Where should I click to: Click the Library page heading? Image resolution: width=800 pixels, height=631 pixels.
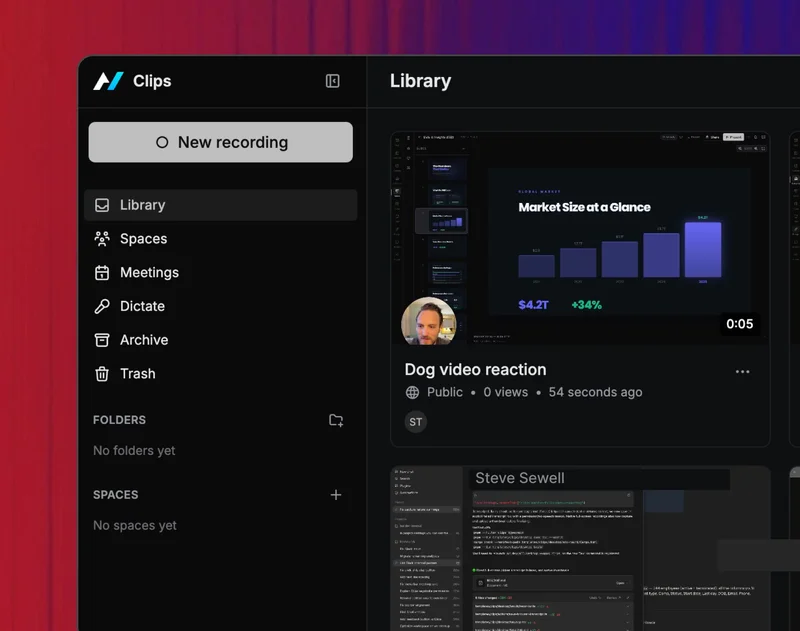pyautogui.click(x=420, y=81)
